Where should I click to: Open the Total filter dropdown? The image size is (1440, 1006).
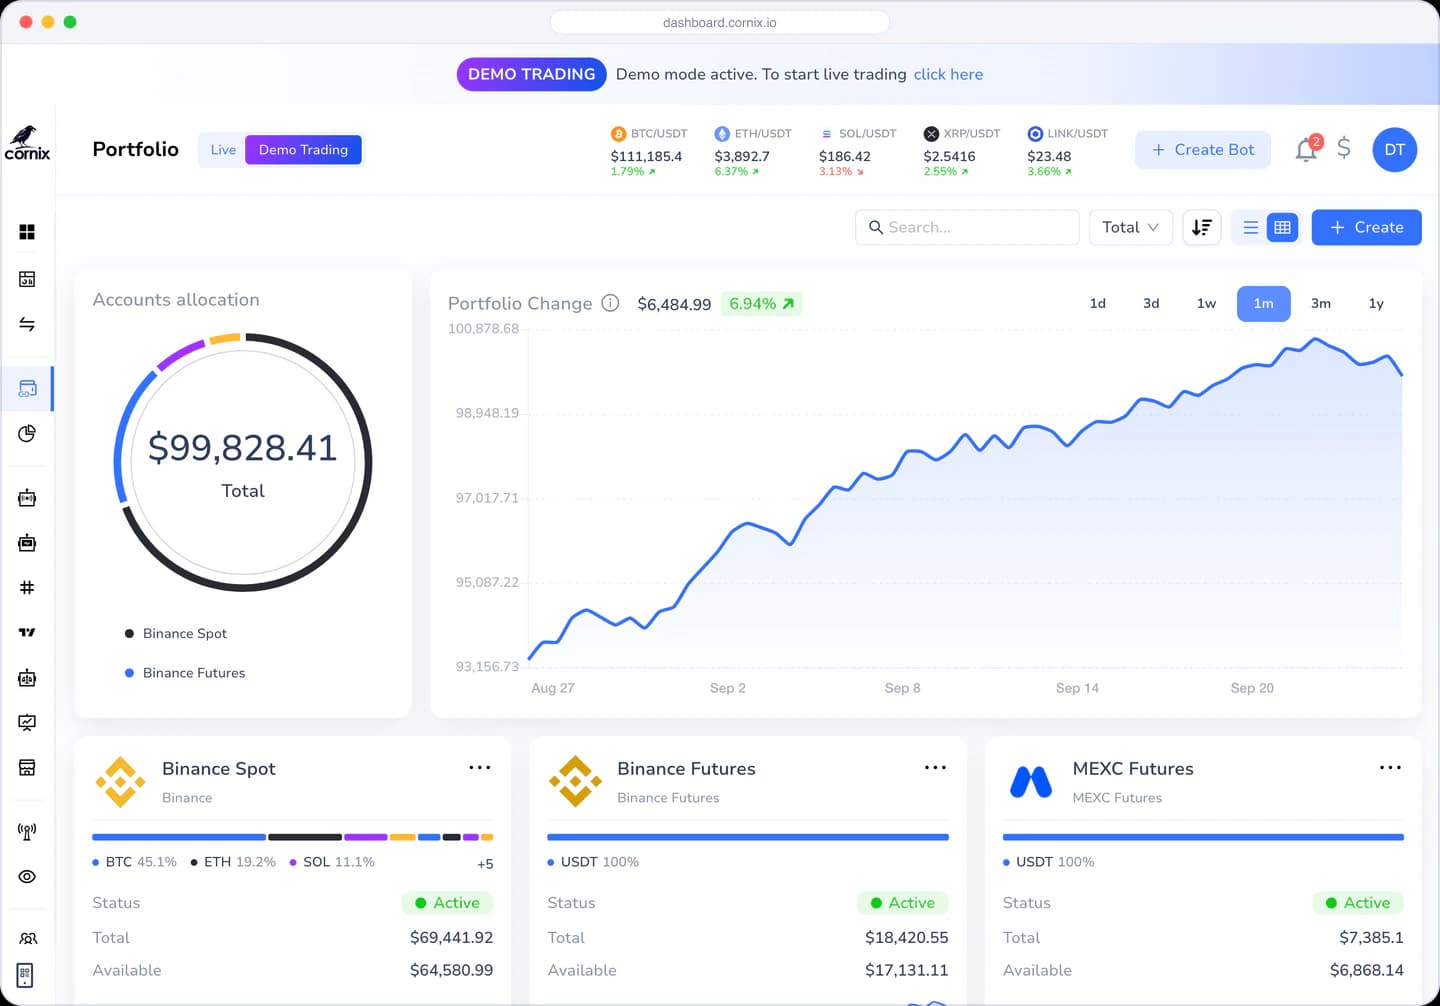pos(1130,227)
